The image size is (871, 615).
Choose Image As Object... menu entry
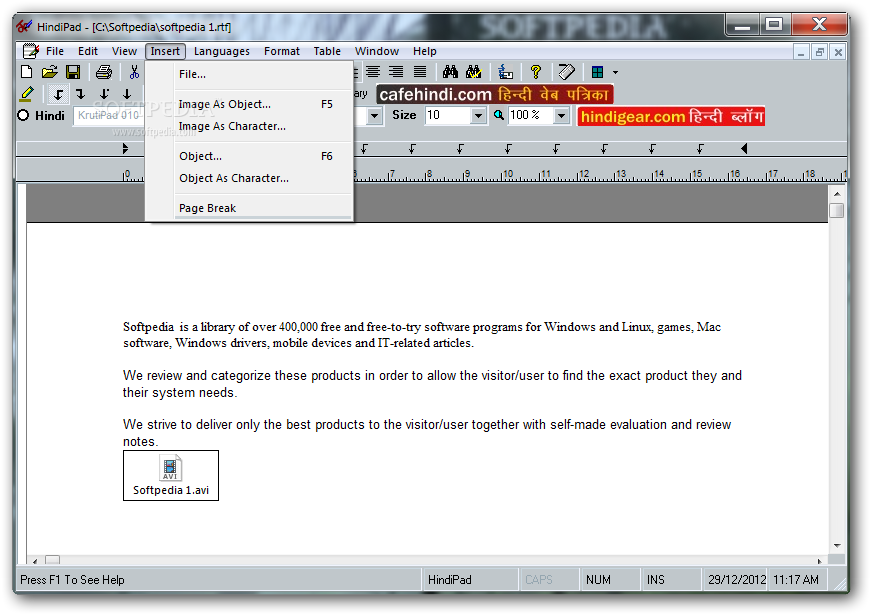pyautogui.click(x=249, y=104)
